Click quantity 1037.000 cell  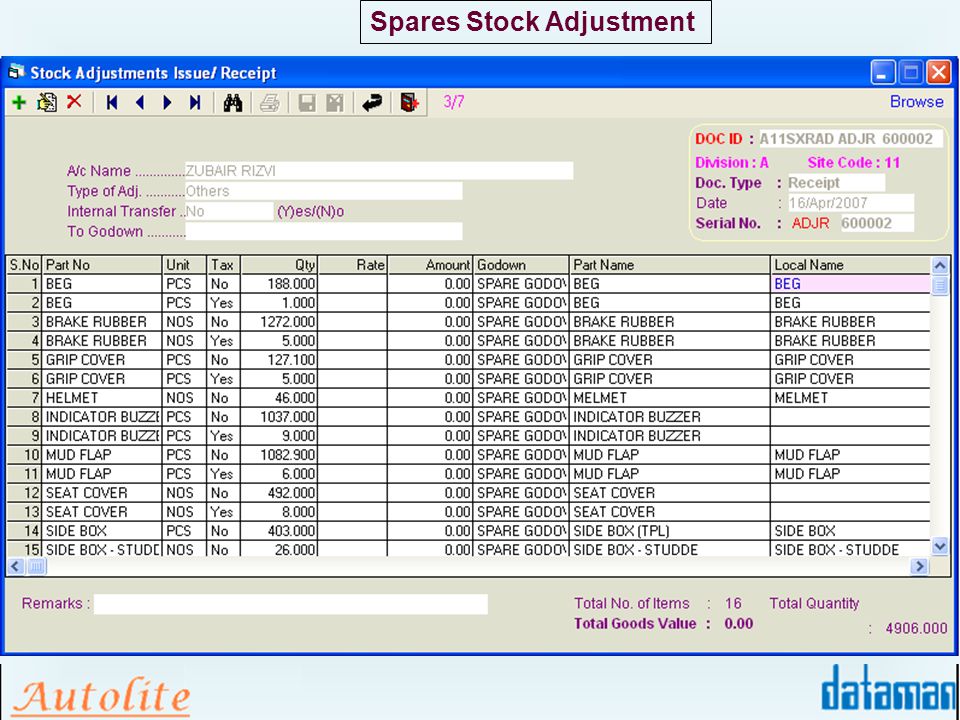pos(279,417)
